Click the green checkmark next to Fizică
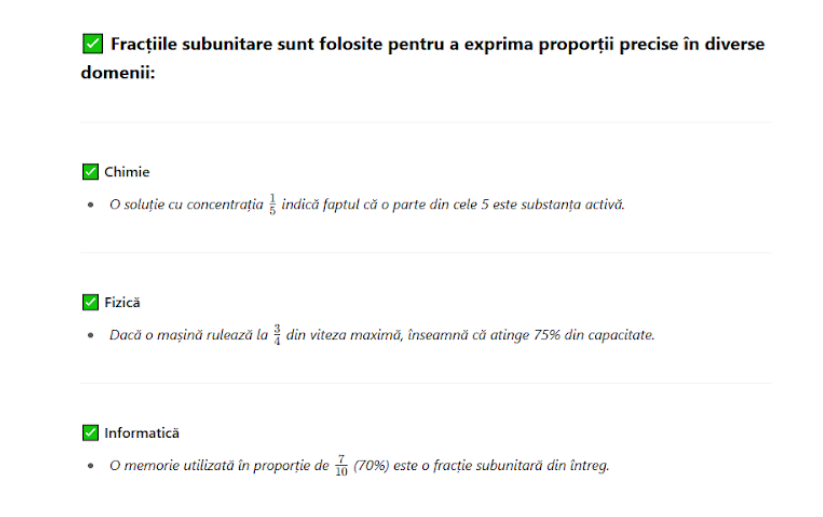The image size is (823, 517). [x=90, y=302]
